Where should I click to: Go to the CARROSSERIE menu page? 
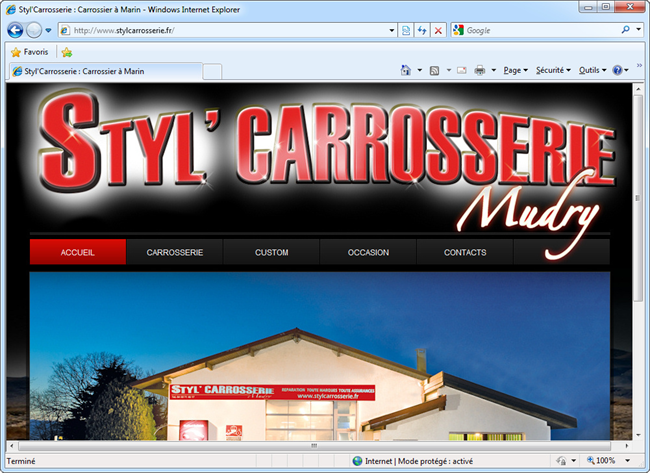click(x=174, y=253)
